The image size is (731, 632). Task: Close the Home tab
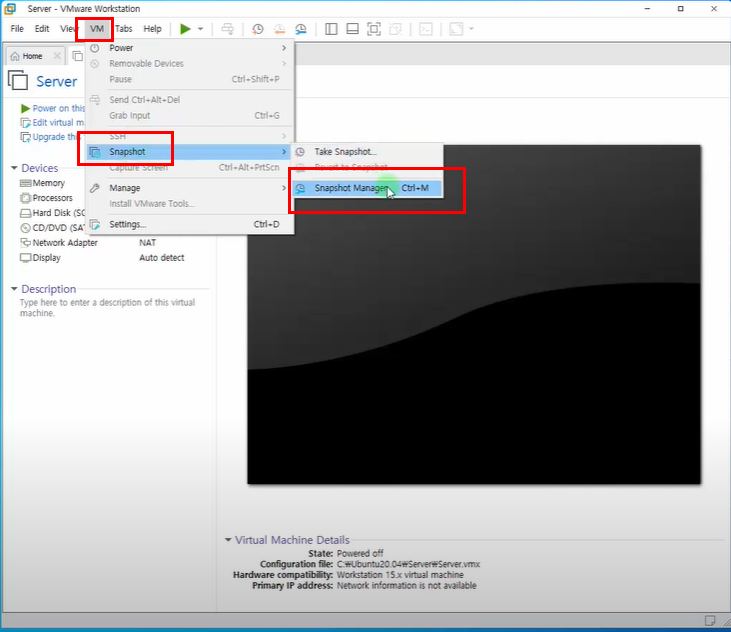(57, 56)
